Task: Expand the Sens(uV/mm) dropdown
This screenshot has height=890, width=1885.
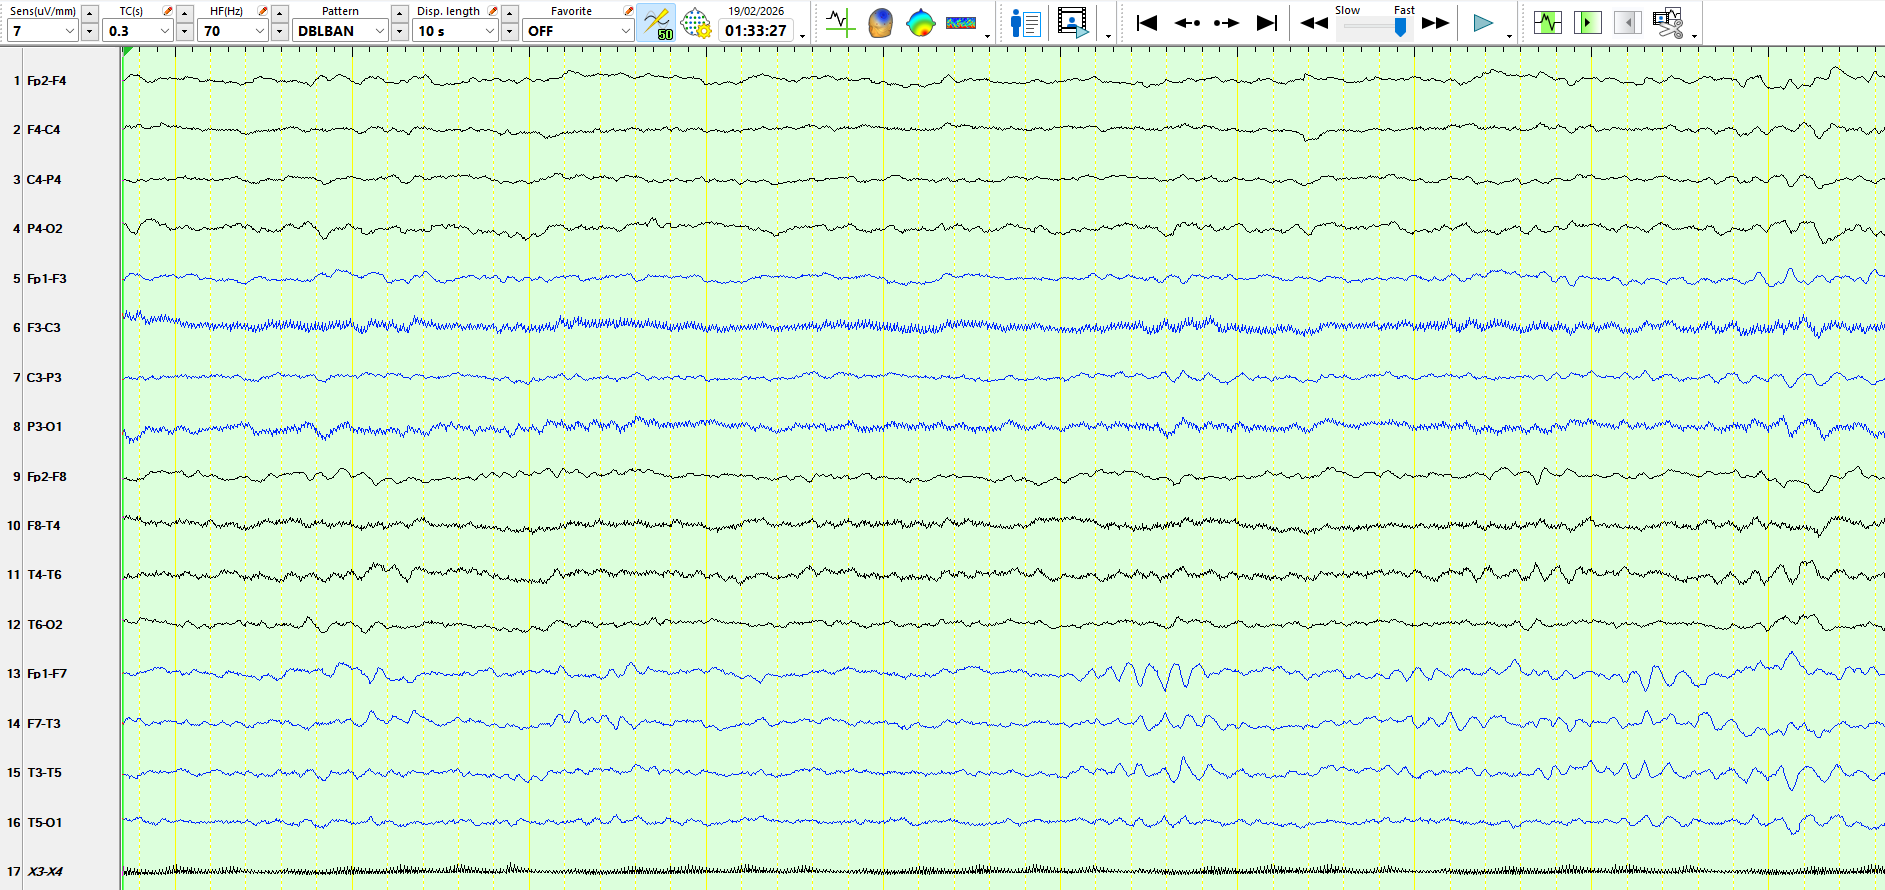Action: (69, 31)
